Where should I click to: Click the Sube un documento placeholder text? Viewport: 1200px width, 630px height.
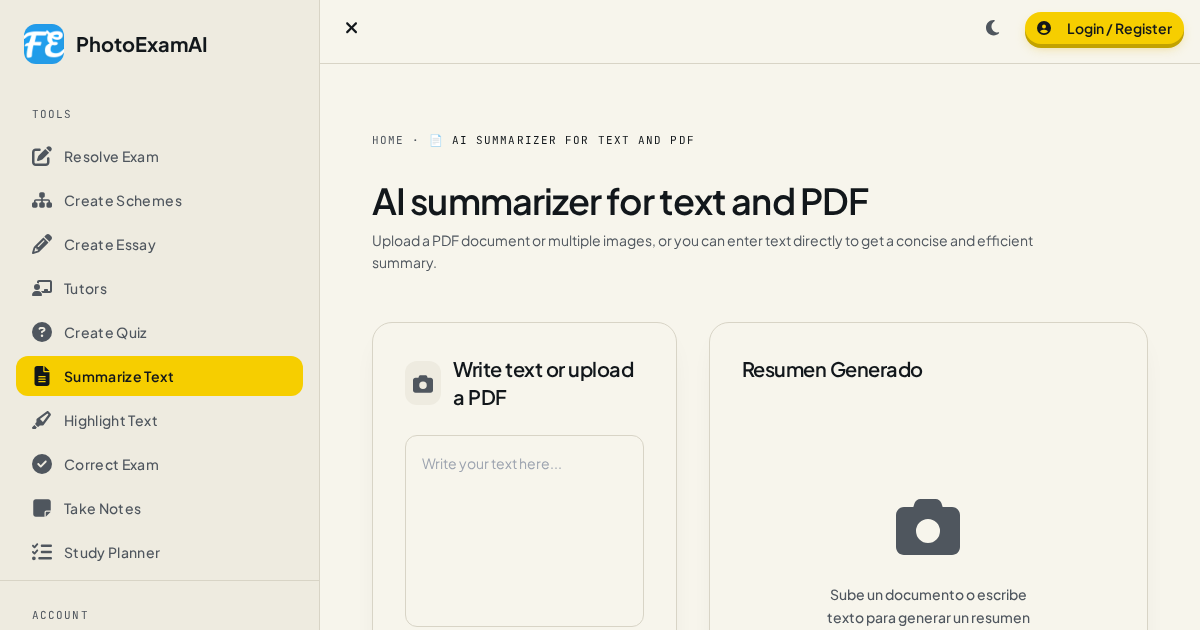pyautogui.click(x=928, y=606)
